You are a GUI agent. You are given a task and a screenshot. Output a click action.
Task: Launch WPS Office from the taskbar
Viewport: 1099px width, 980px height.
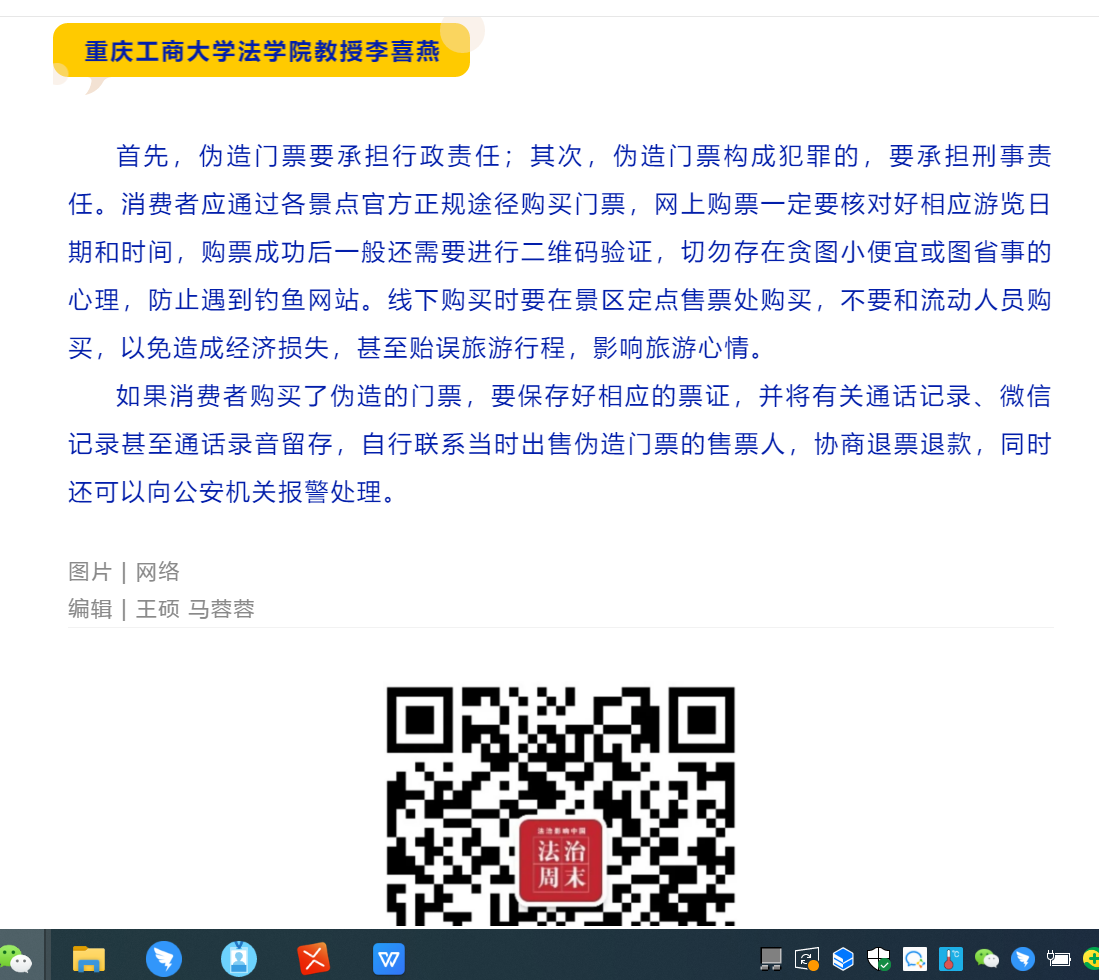click(389, 960)
